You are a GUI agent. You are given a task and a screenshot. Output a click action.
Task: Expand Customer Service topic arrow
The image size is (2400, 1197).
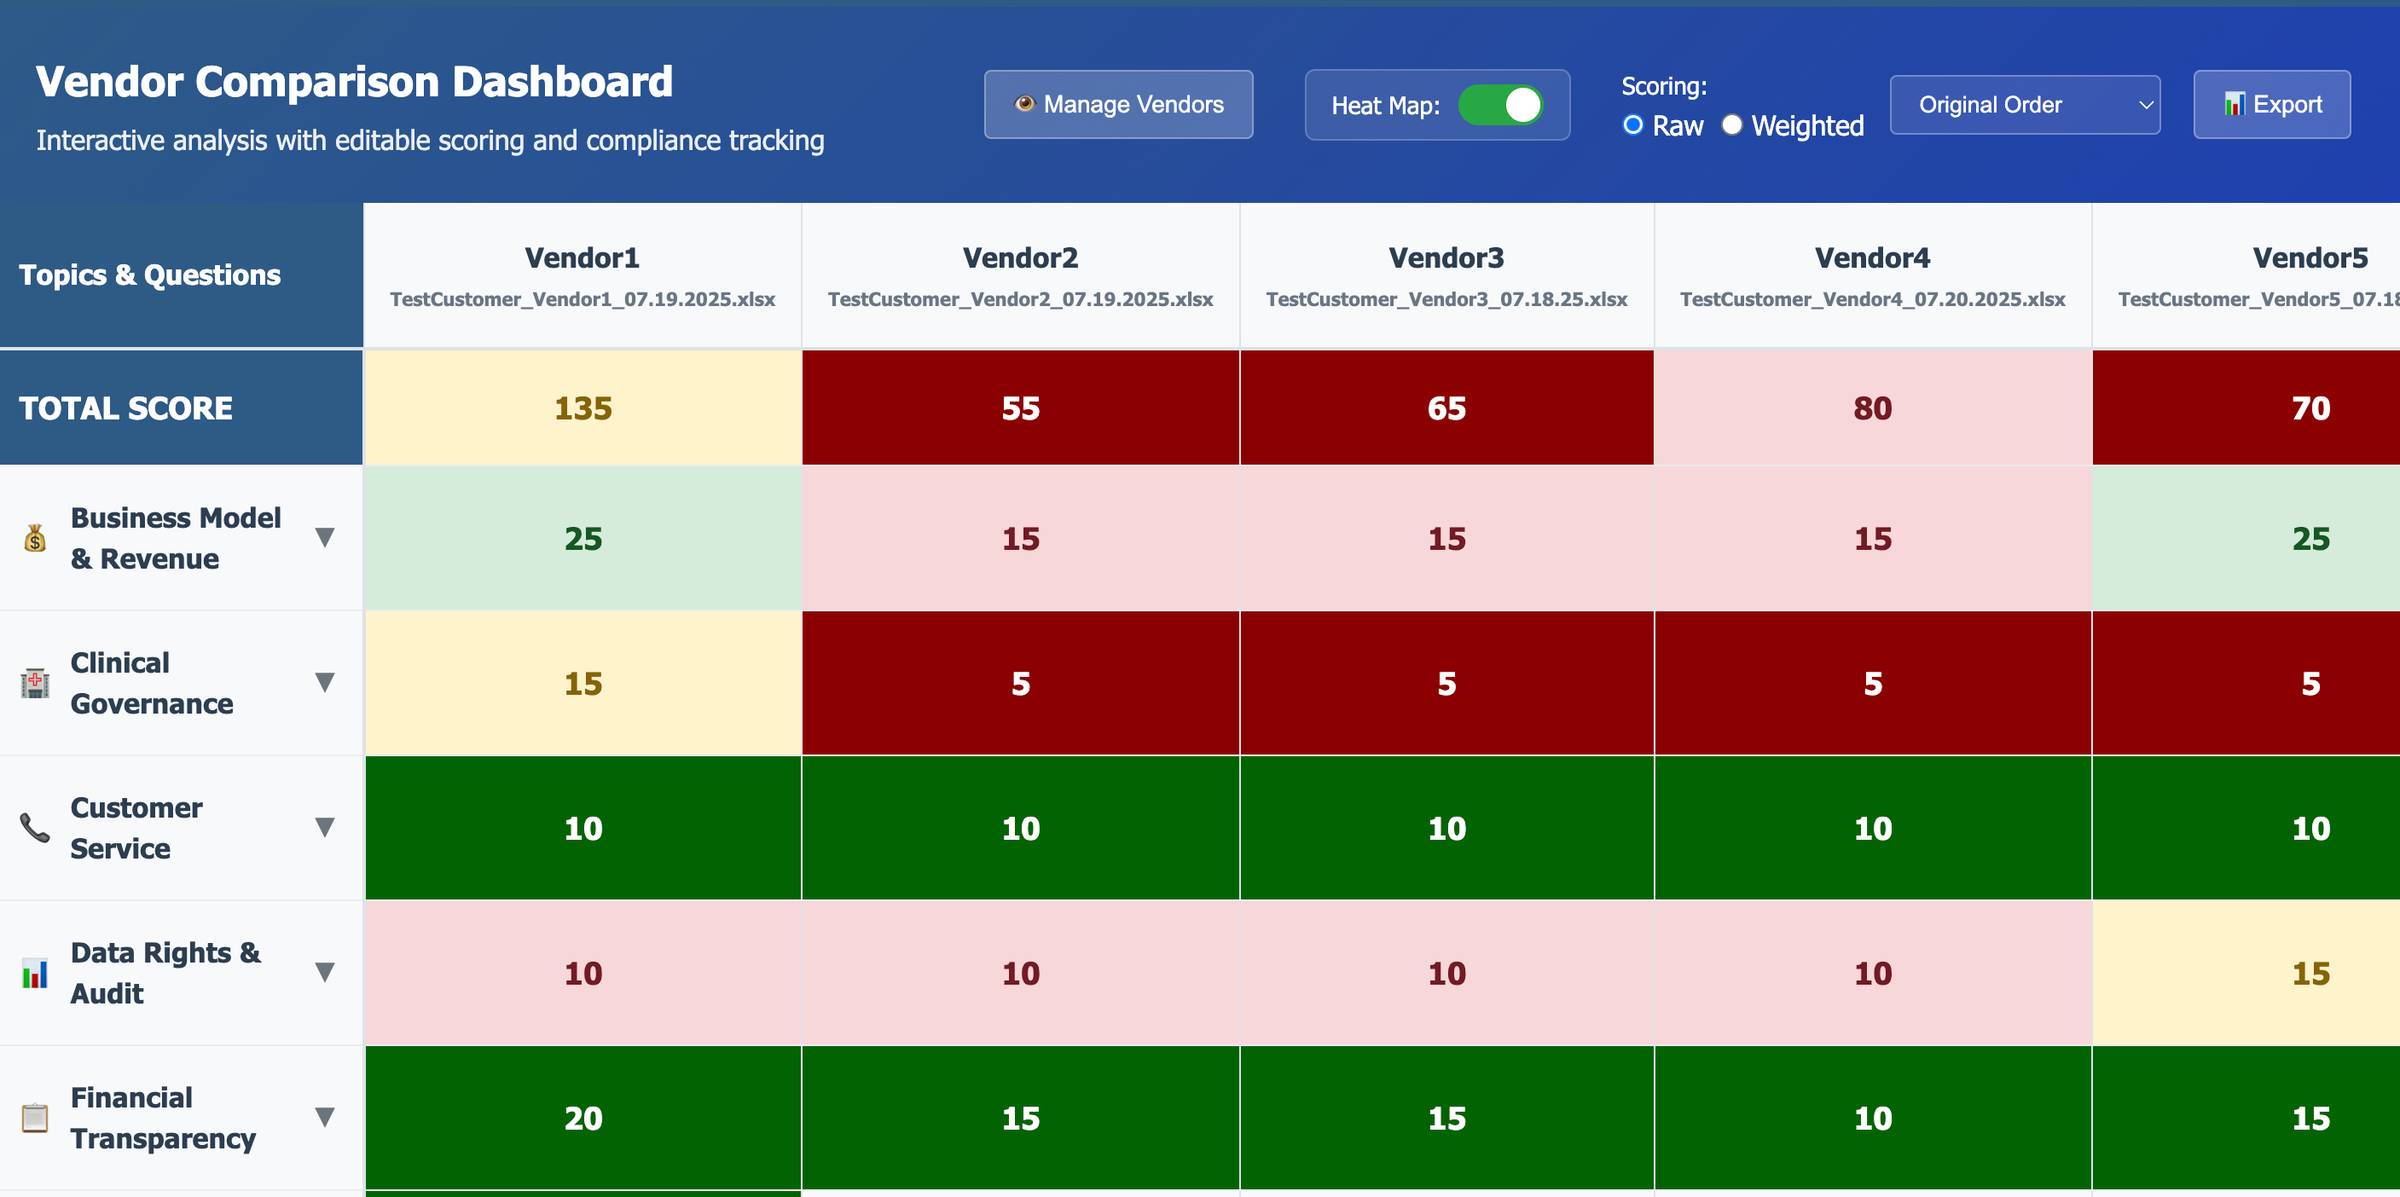(324, 828)
